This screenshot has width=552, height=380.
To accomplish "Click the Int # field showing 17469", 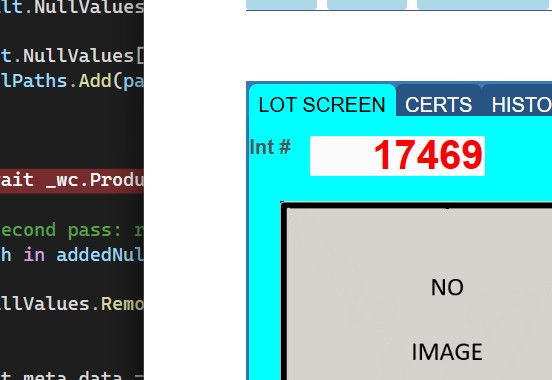I will [397, 156].
